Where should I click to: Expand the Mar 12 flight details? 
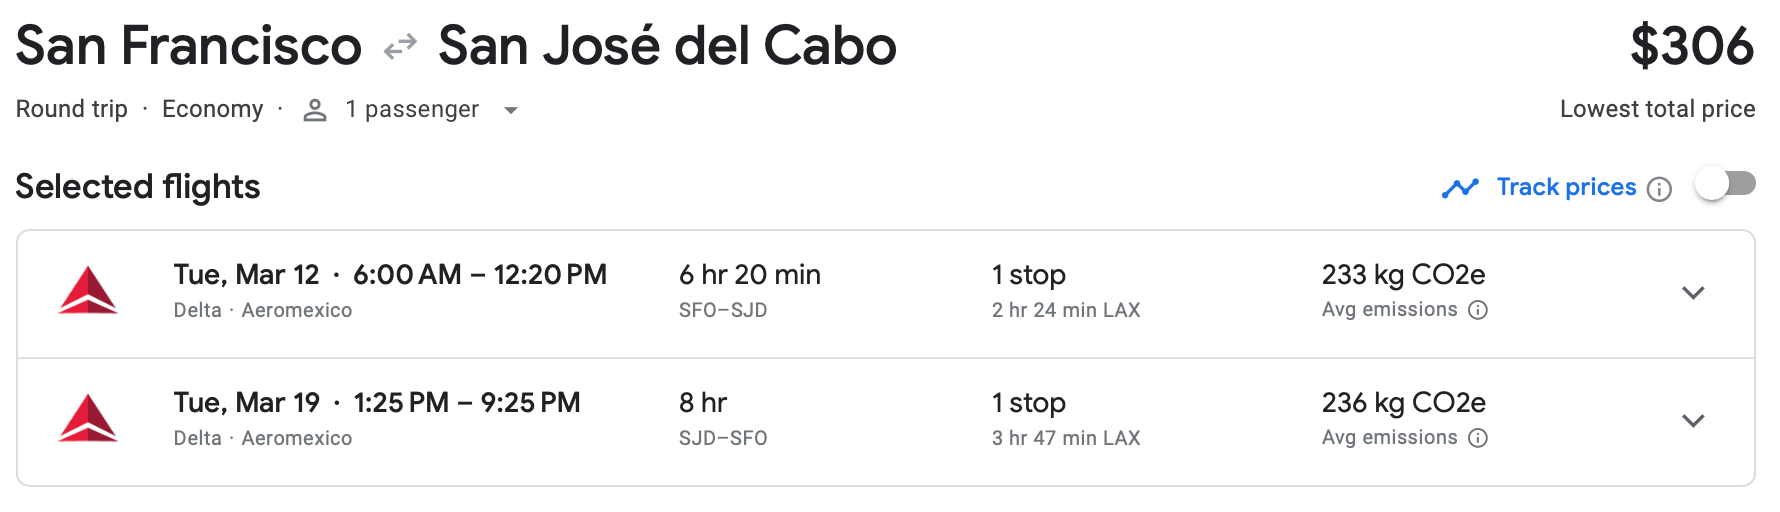[x=1693, y=293]
